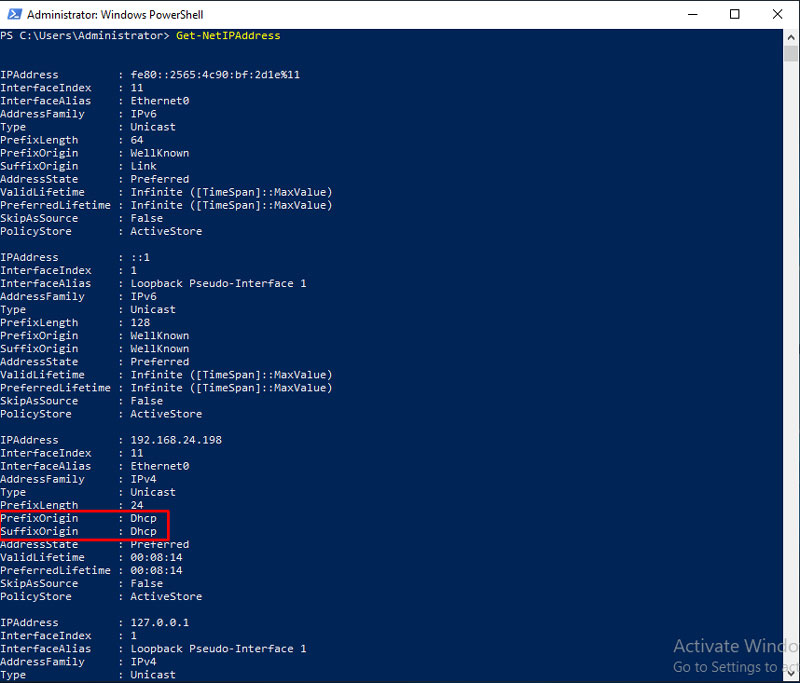Click PreferredLifetime Infinite of the fe80 entry
800x683 pixels.
pyautogui.click(x=232, y=206)
